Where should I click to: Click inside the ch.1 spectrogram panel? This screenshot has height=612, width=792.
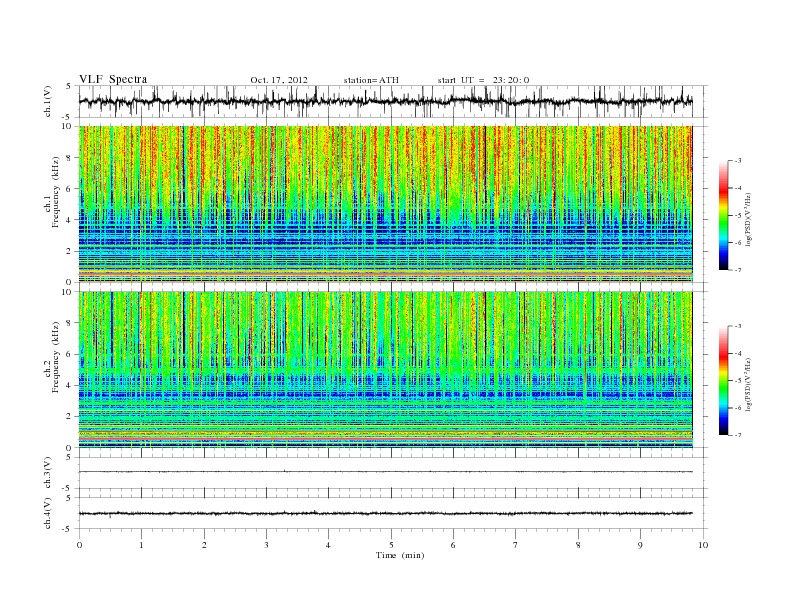coord(385,204)
